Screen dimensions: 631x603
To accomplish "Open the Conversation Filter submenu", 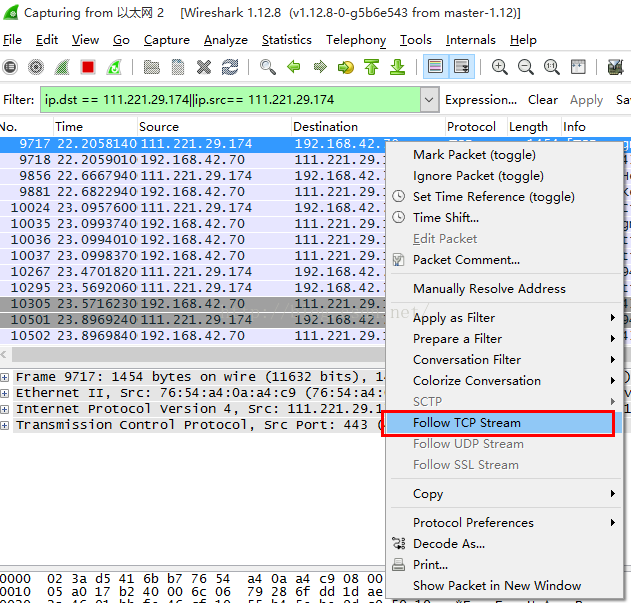I will coord(505,360).
